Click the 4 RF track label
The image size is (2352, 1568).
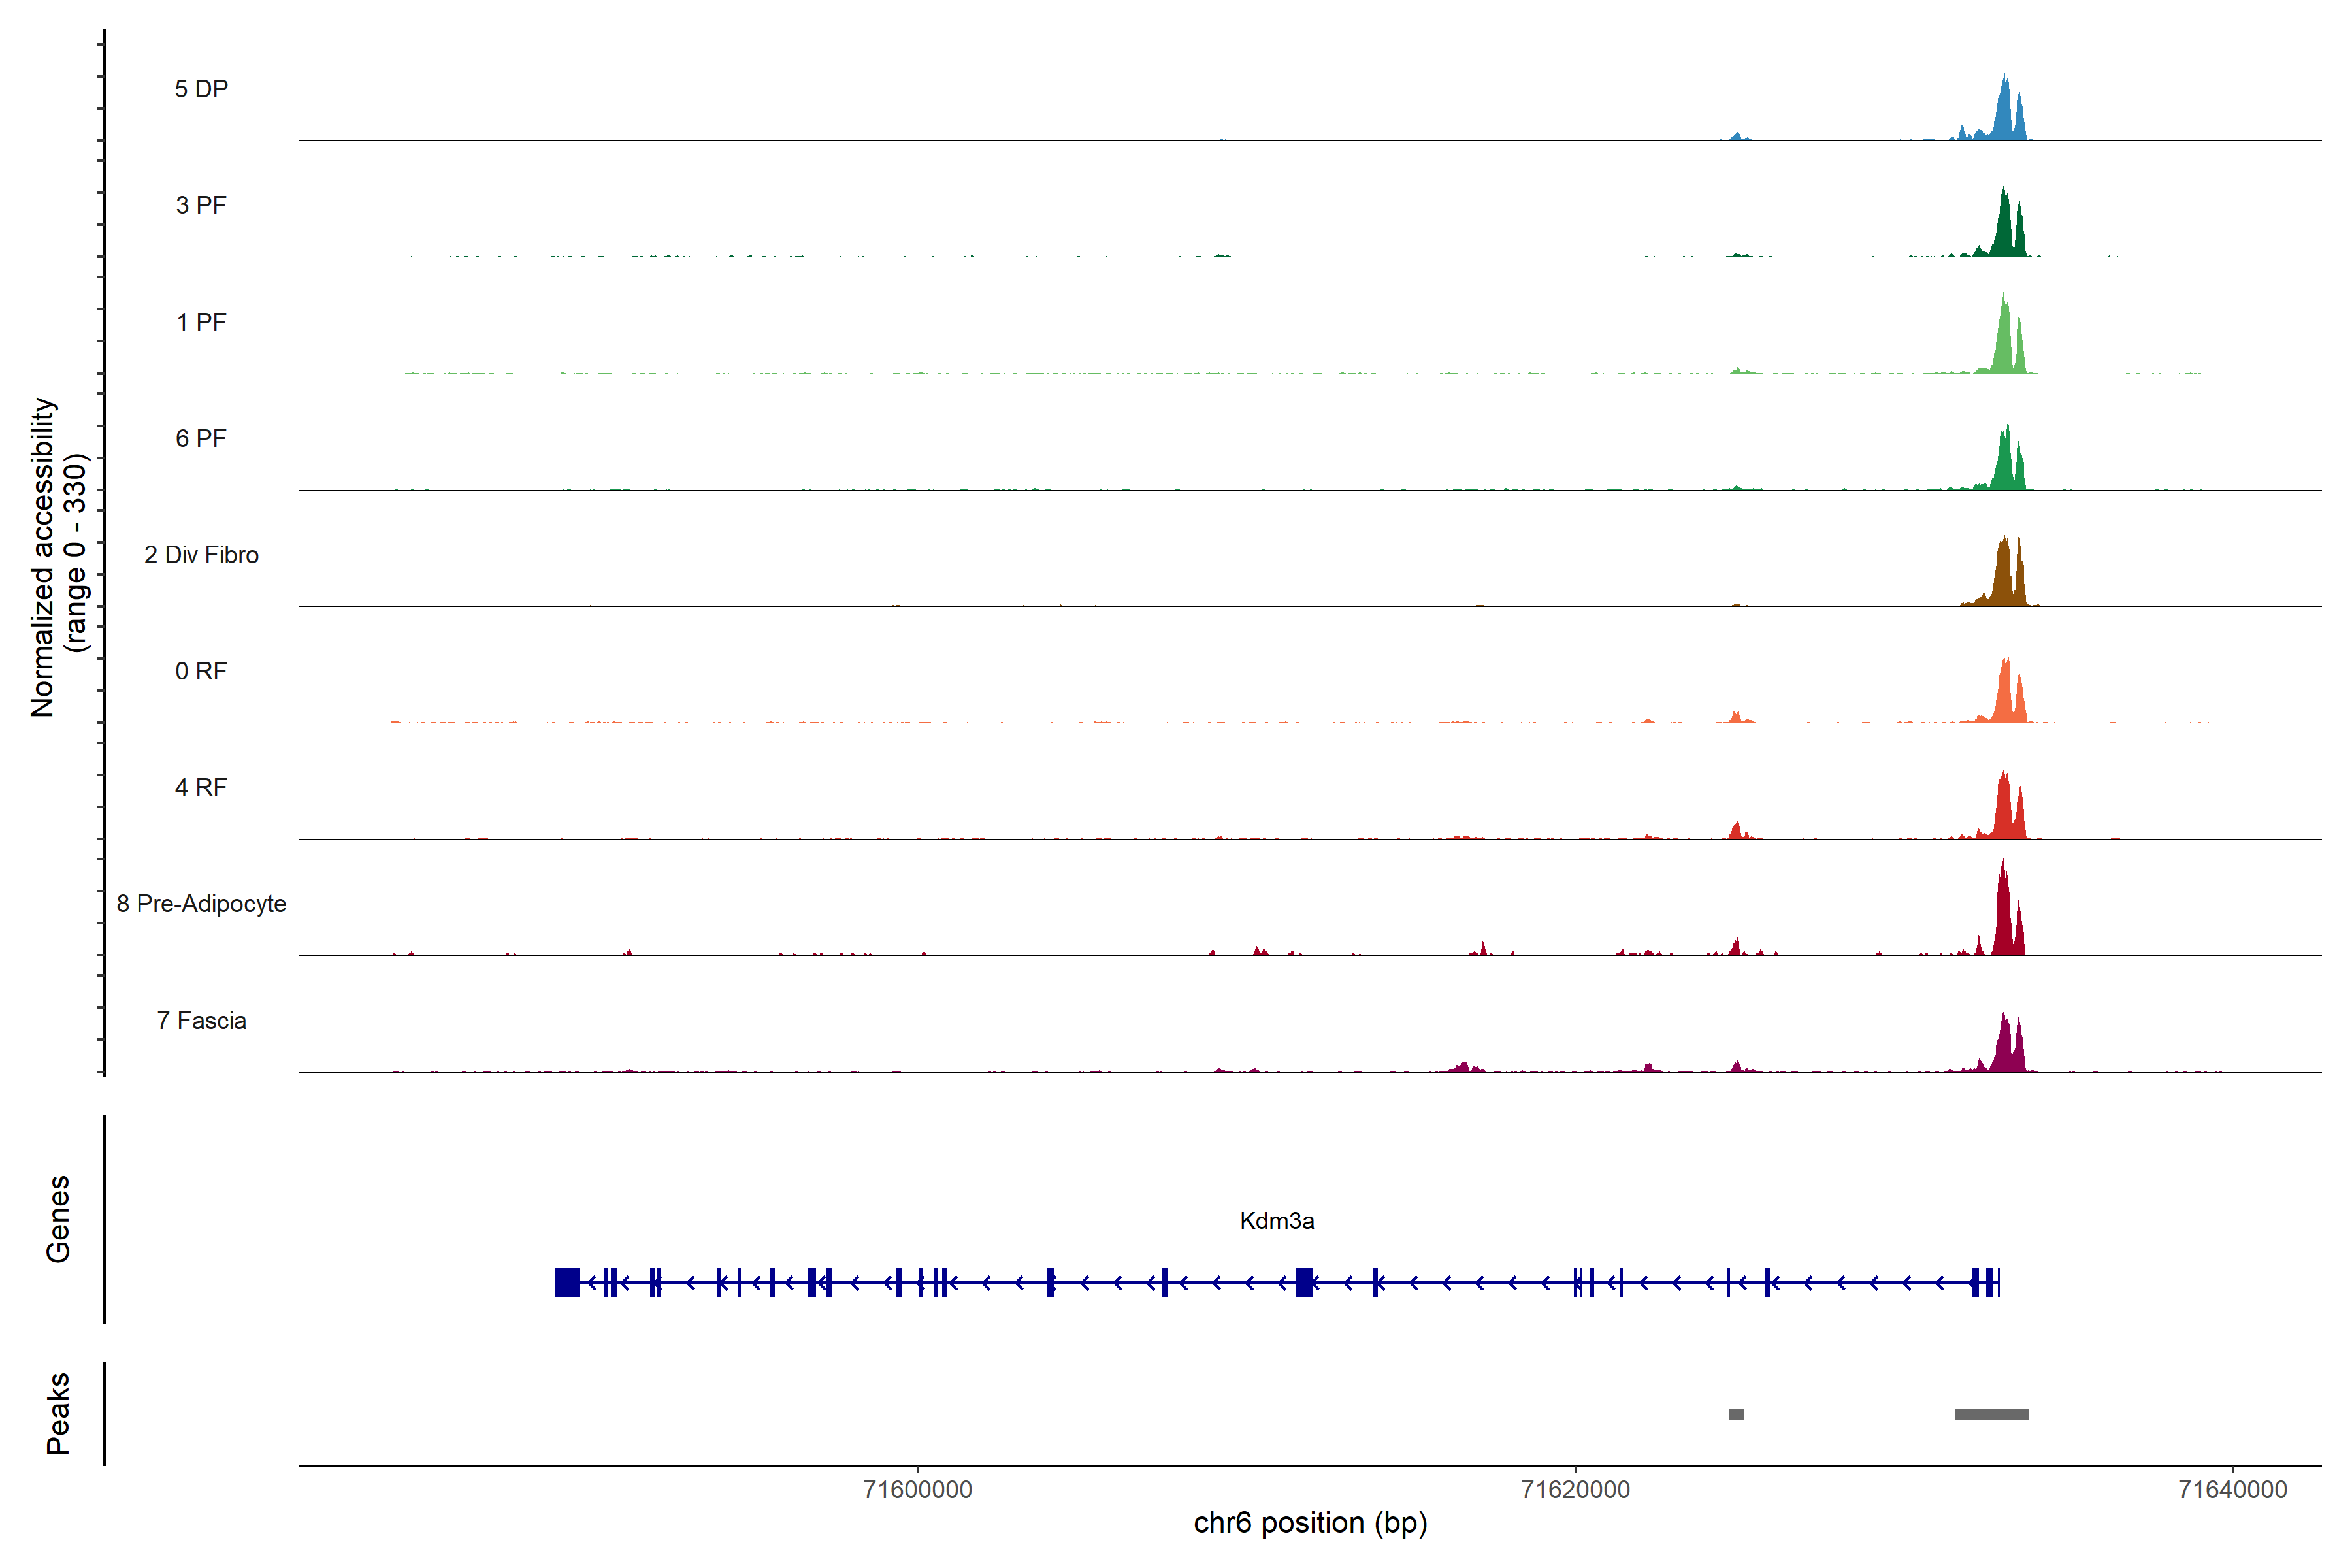tap(201, 787)
